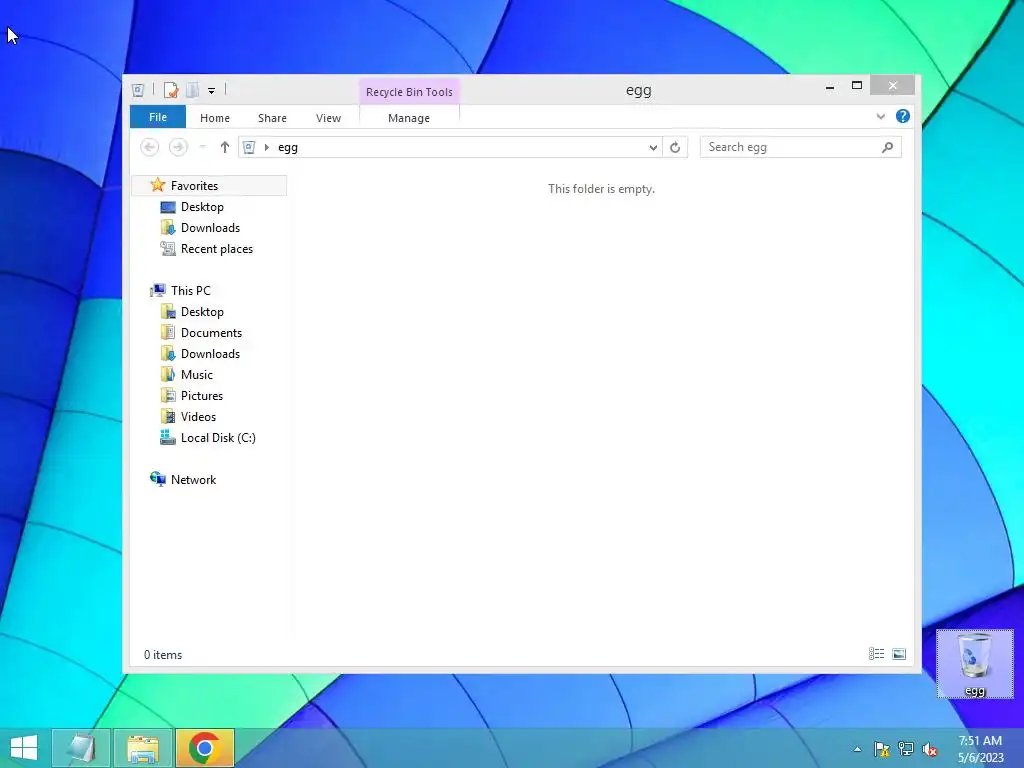1024x768 pixels.
Task: Open the address bar history dropdown
Action: pos(653,148)
